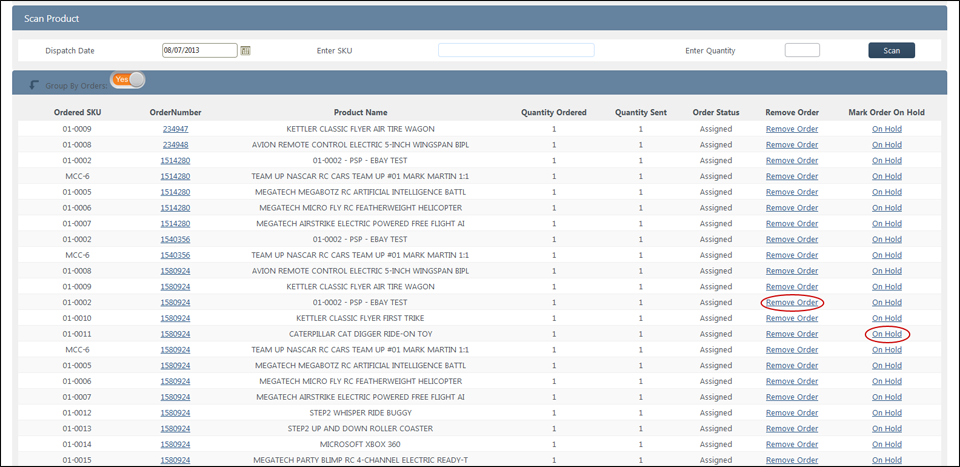The height and width of the screenshot is (467, 960).
Task: Open order number 234947
Action: pos(175,129)
